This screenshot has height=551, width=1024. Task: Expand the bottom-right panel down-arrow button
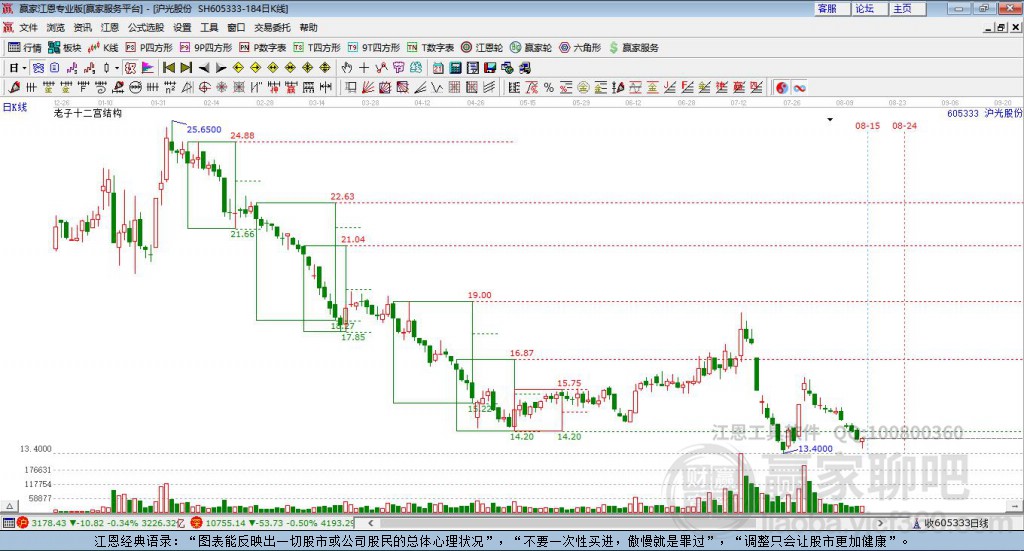pos(1015,506)
